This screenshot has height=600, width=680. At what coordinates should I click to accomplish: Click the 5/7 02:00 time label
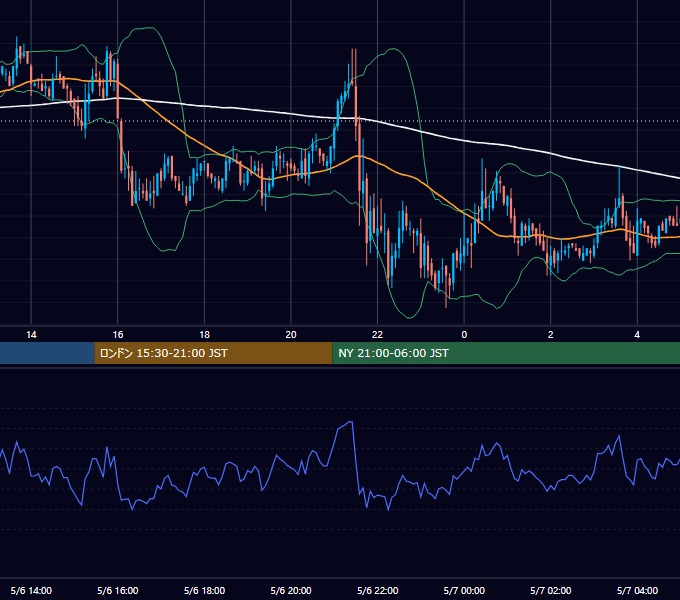pos(550,590)
